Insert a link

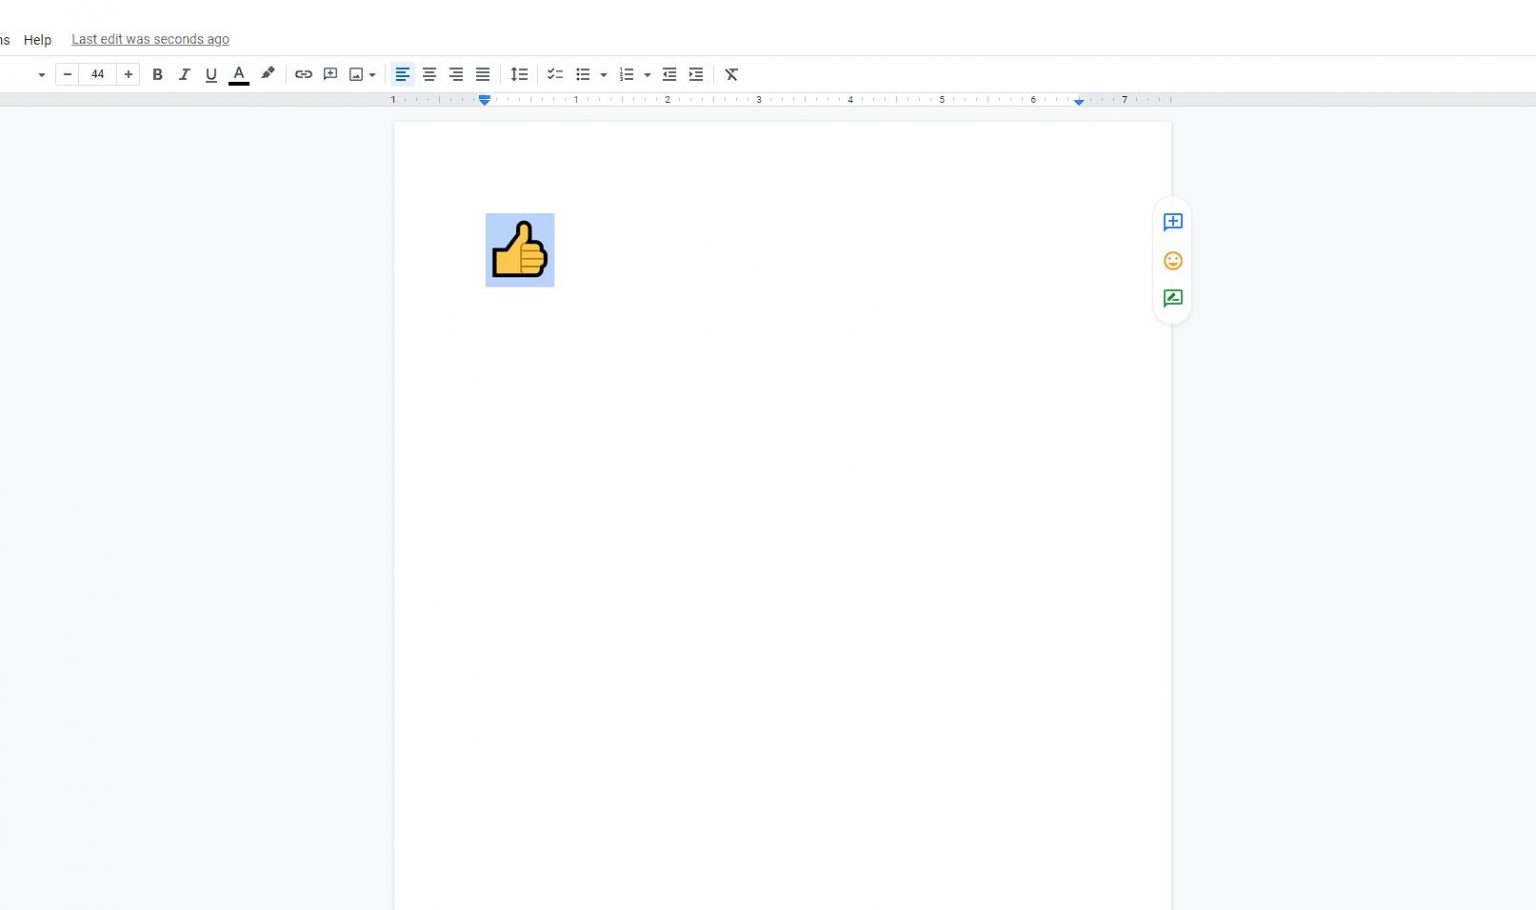click(x=304, y=74)
